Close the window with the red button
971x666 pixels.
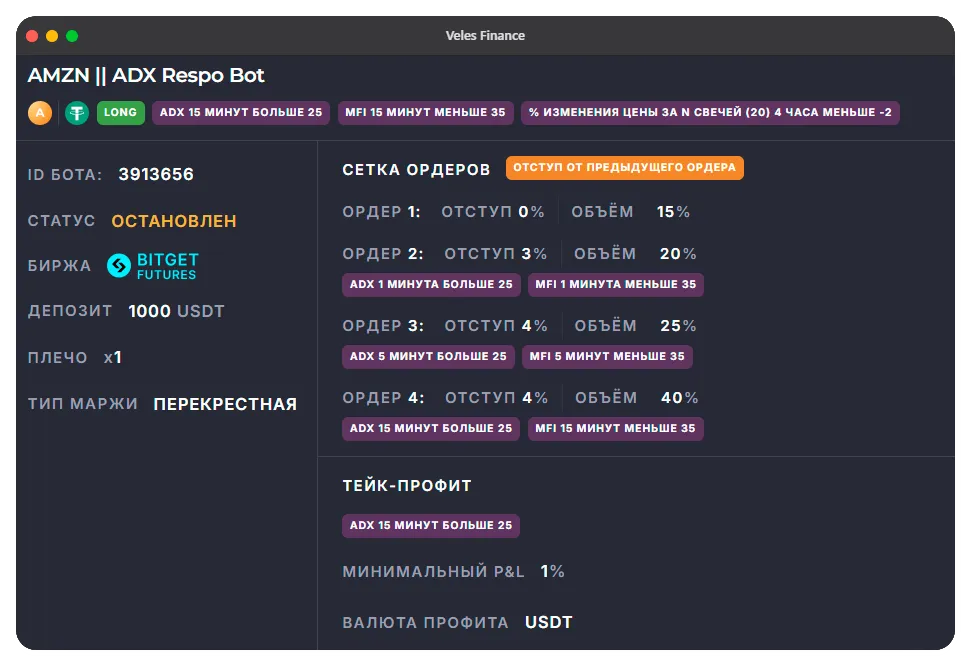32,36
